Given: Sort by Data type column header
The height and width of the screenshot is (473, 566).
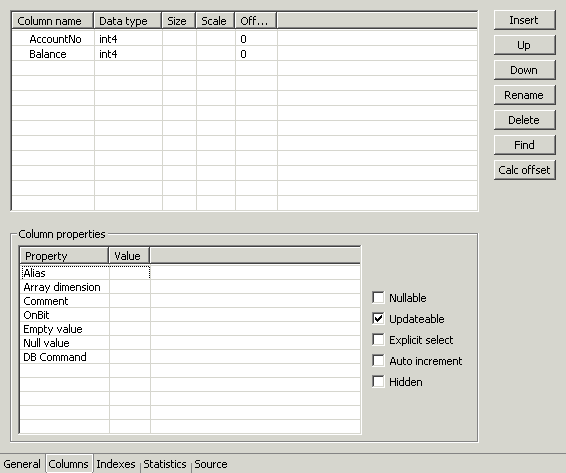Looking at the screenshot, I should click(127, 21).
